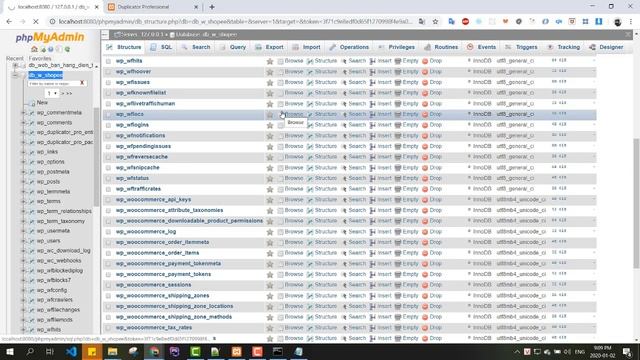Image resolution: width=640 pixels, height=360 pixels.
Task: Check the wp_wflogins table checkbox
Action: (108, 125)
